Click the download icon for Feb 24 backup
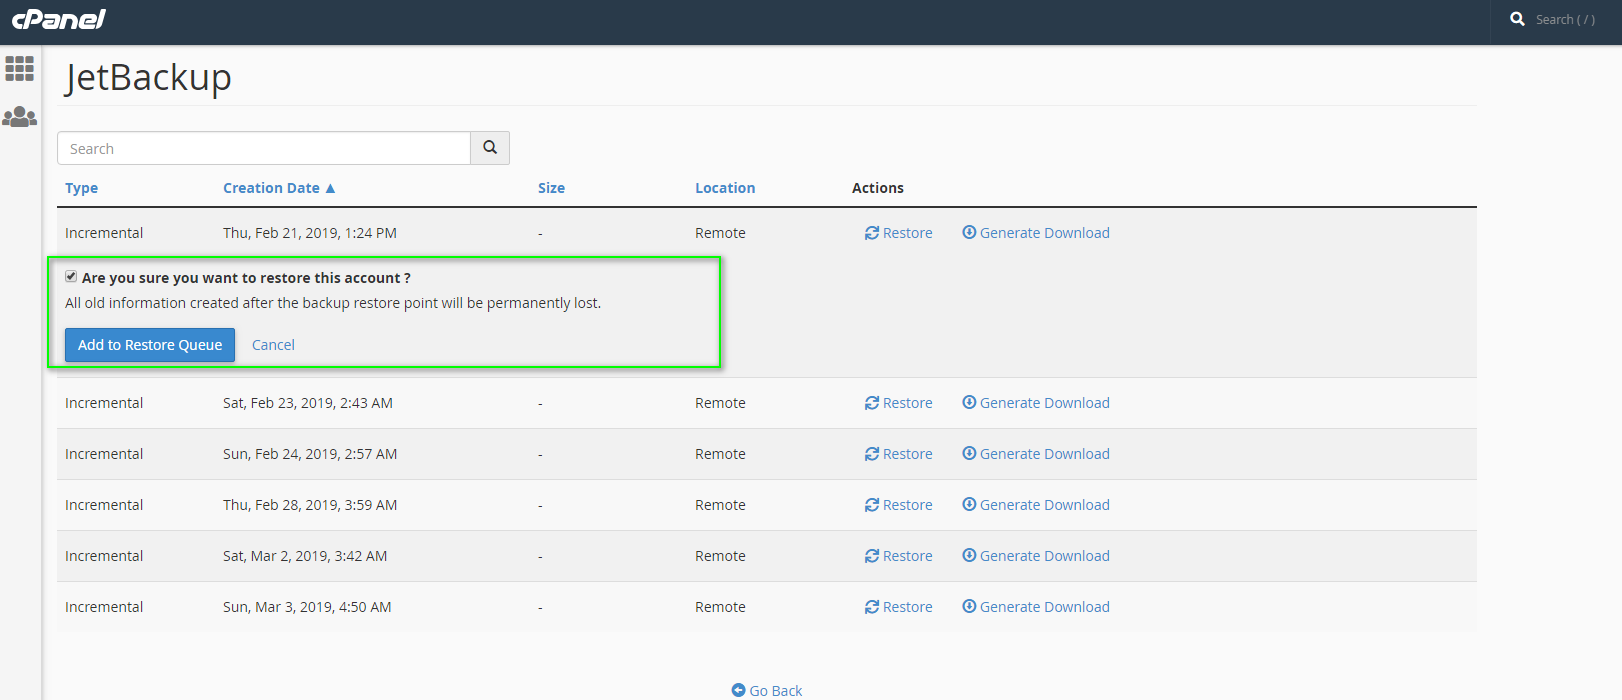 point(969,453)
